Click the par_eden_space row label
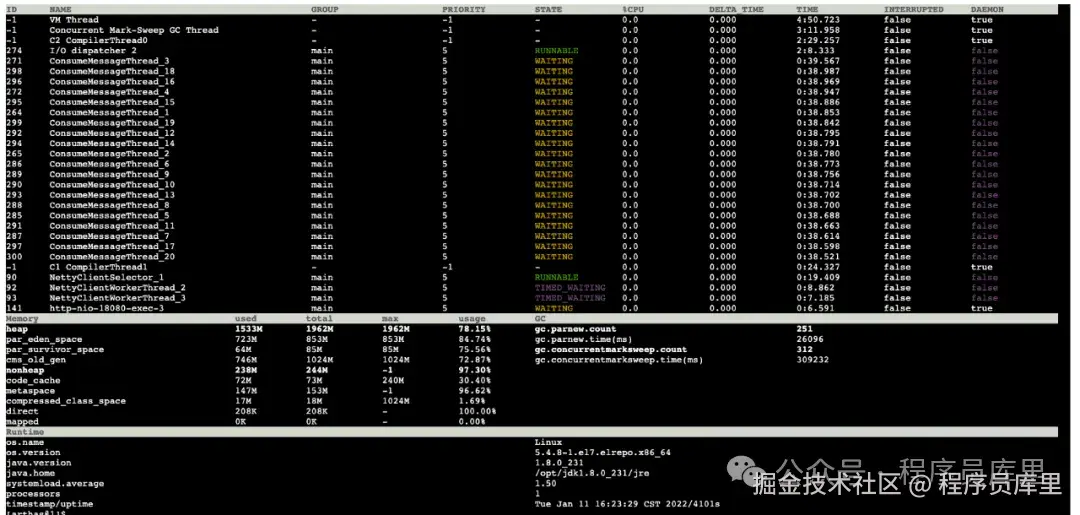This screenshot has height=515, width=1080. click(x=44, y=339)
